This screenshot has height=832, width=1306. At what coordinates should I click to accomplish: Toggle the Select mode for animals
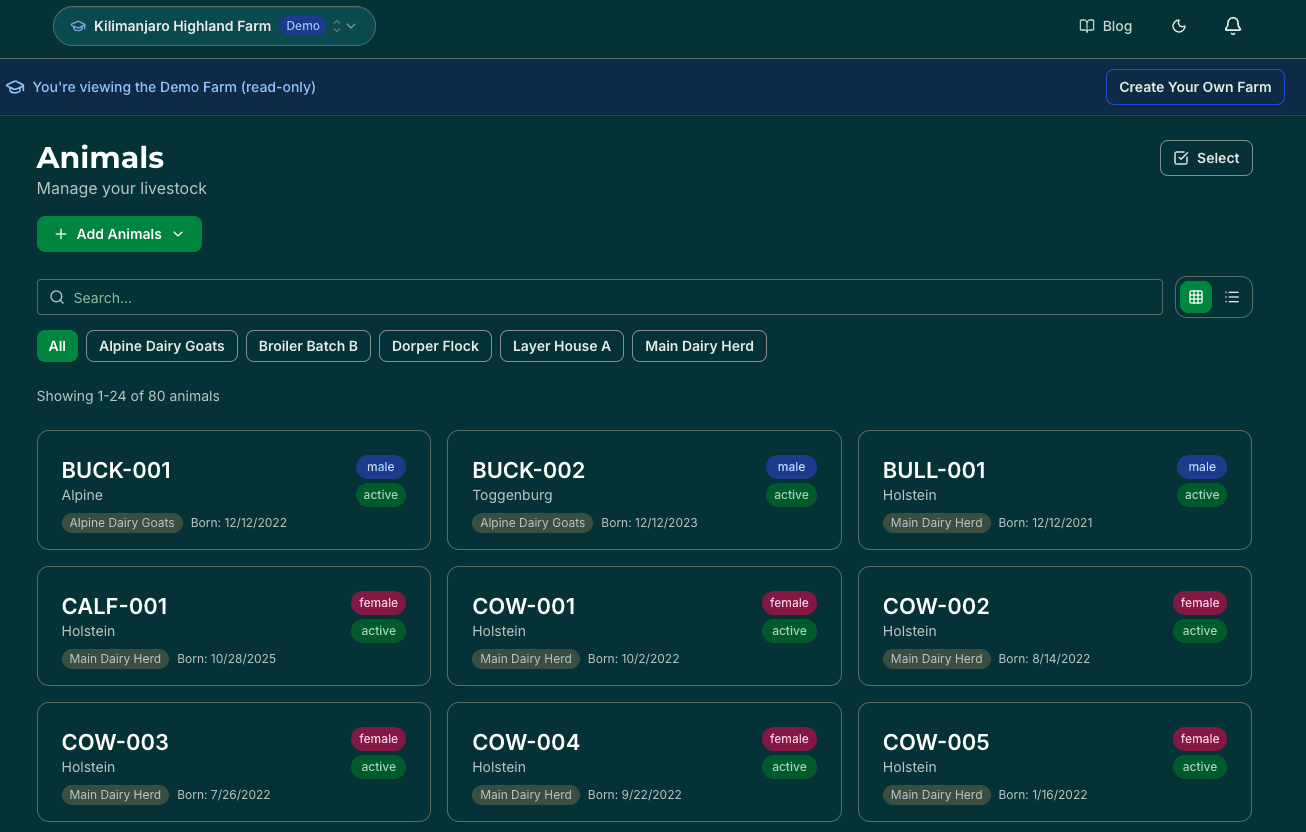[x=1206, y=158]
